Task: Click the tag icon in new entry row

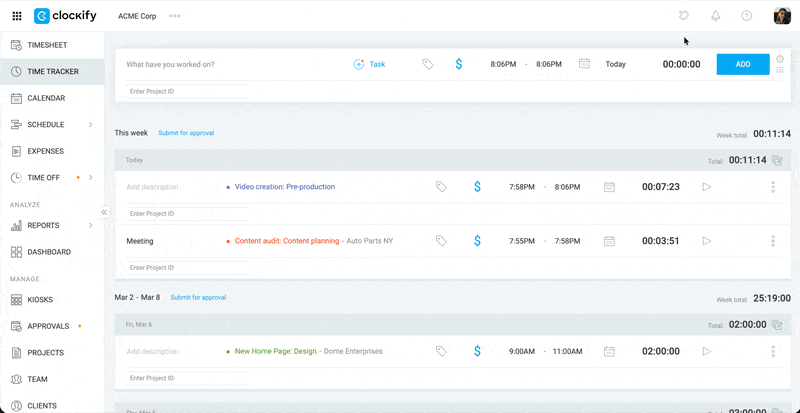Action: click(x=427, y=64)
